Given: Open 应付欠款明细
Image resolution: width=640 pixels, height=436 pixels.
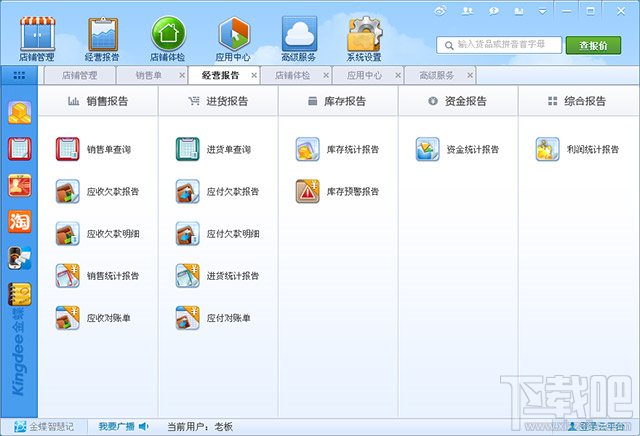Looking at the screenshot, I should [218, 234].
